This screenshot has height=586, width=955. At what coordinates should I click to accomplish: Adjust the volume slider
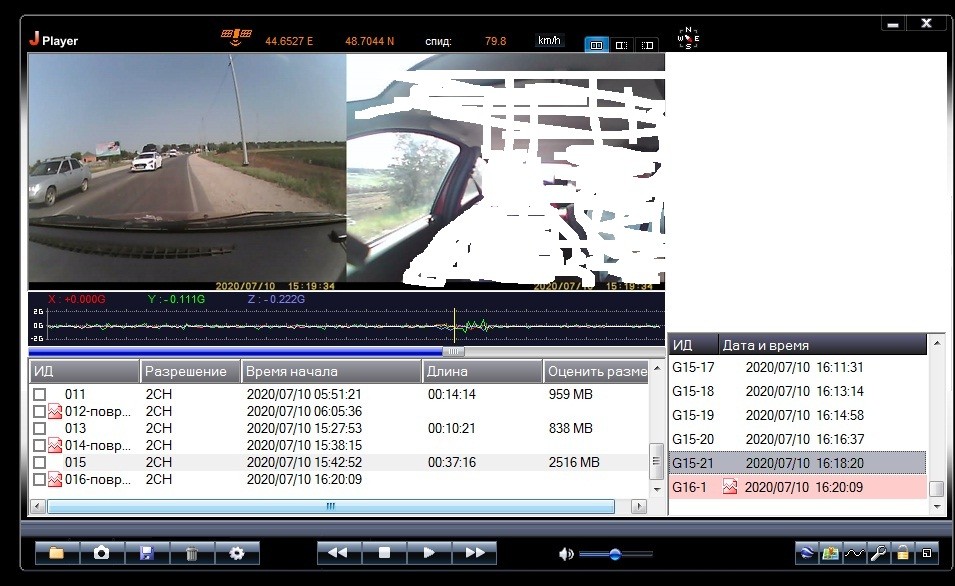[615, 554]
